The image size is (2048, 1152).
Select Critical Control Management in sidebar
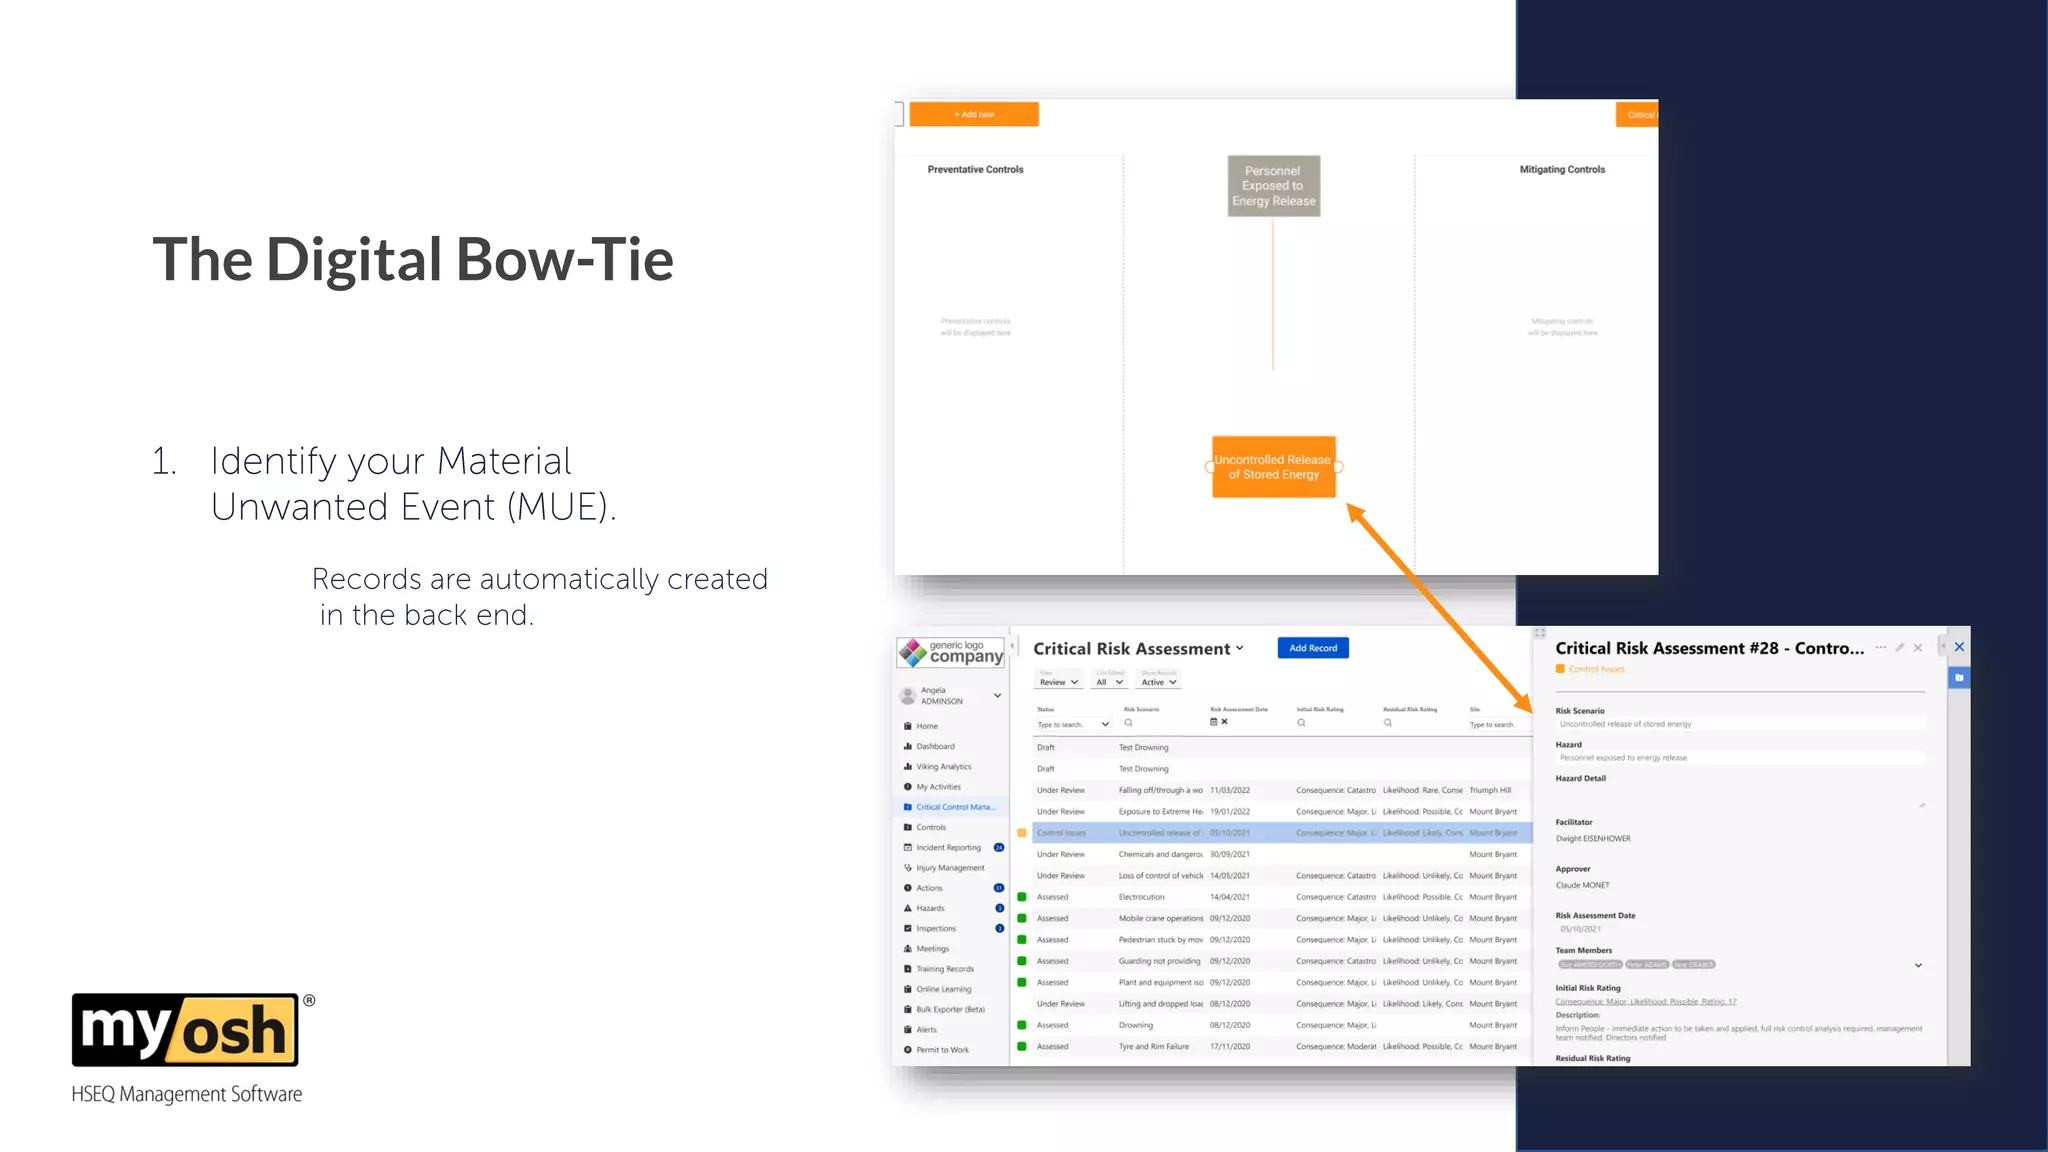click(950, 807)
